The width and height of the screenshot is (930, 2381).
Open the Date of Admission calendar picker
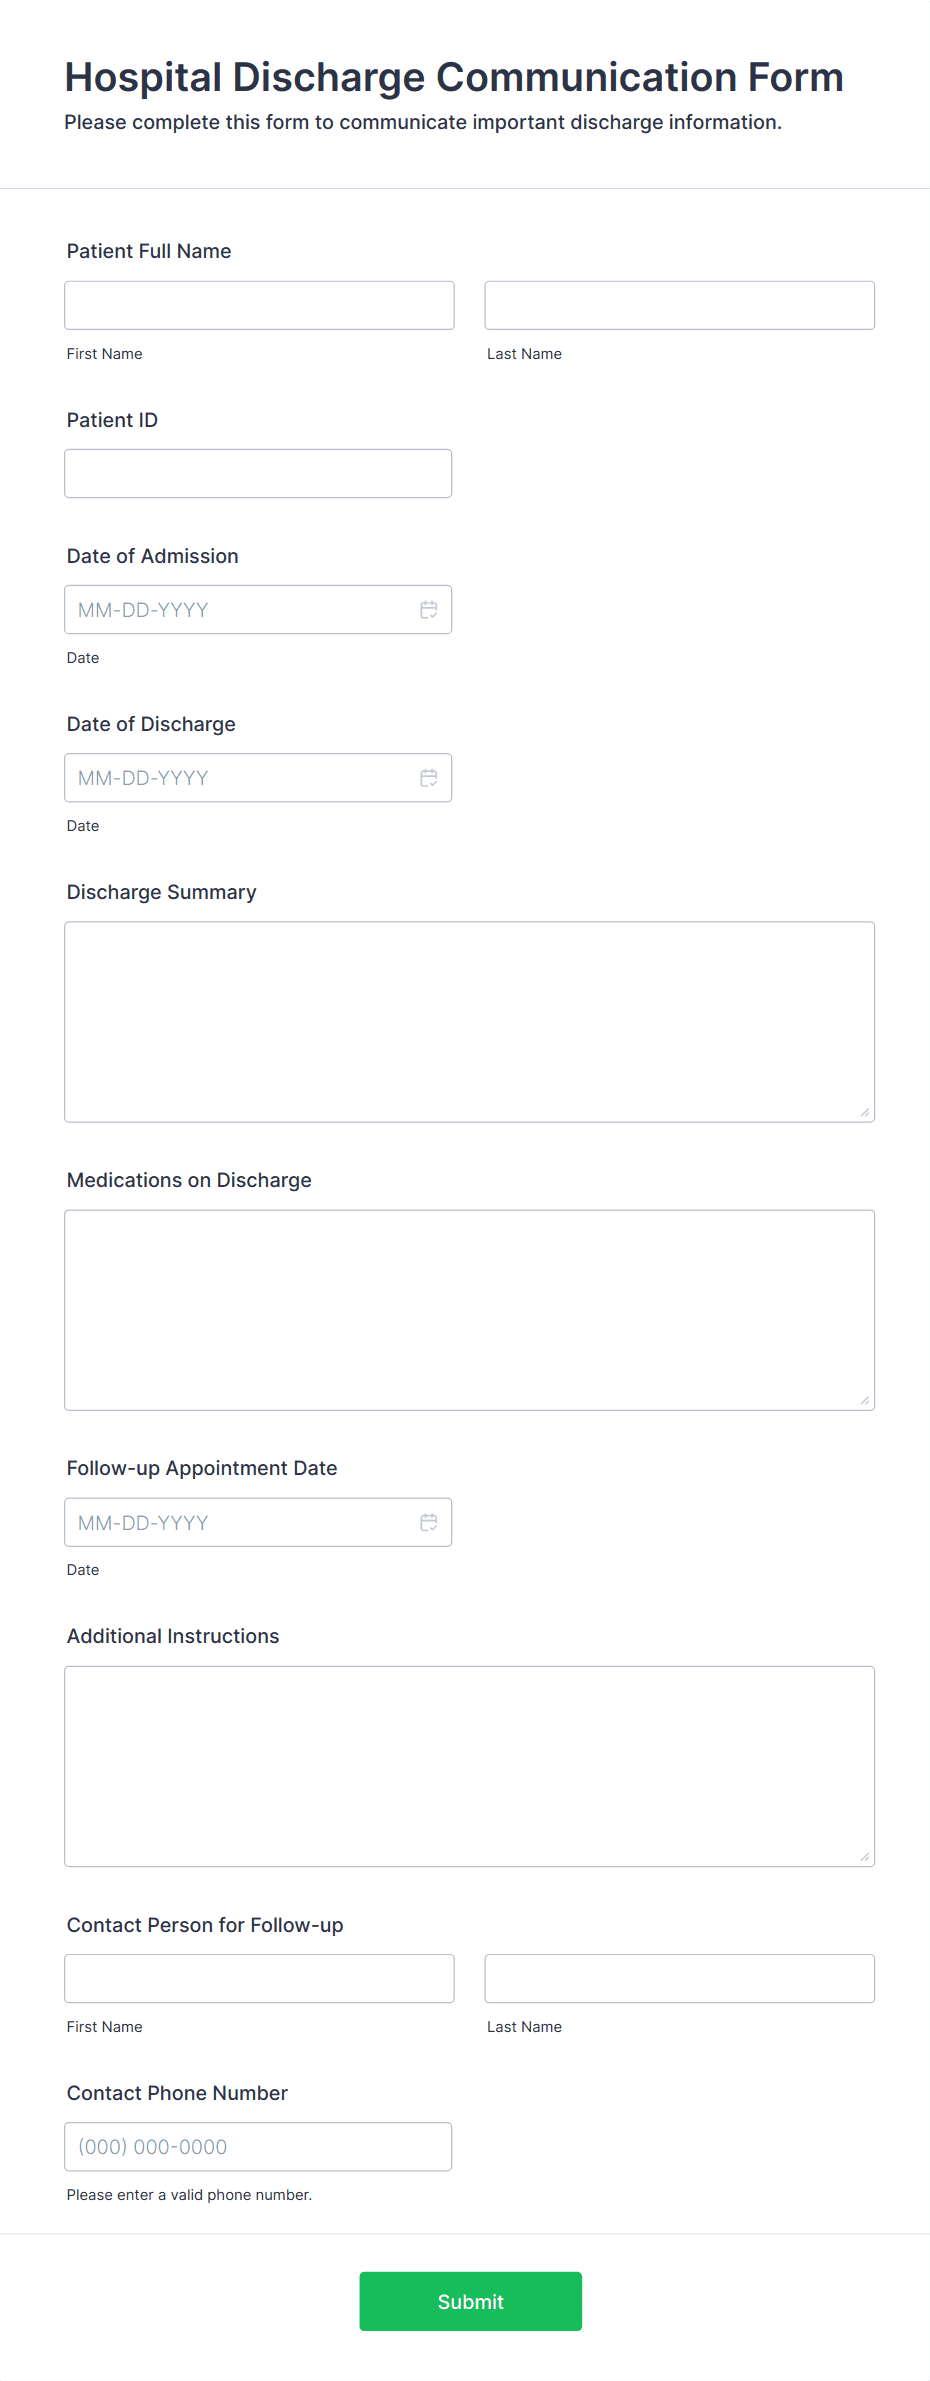coord(430,609)
